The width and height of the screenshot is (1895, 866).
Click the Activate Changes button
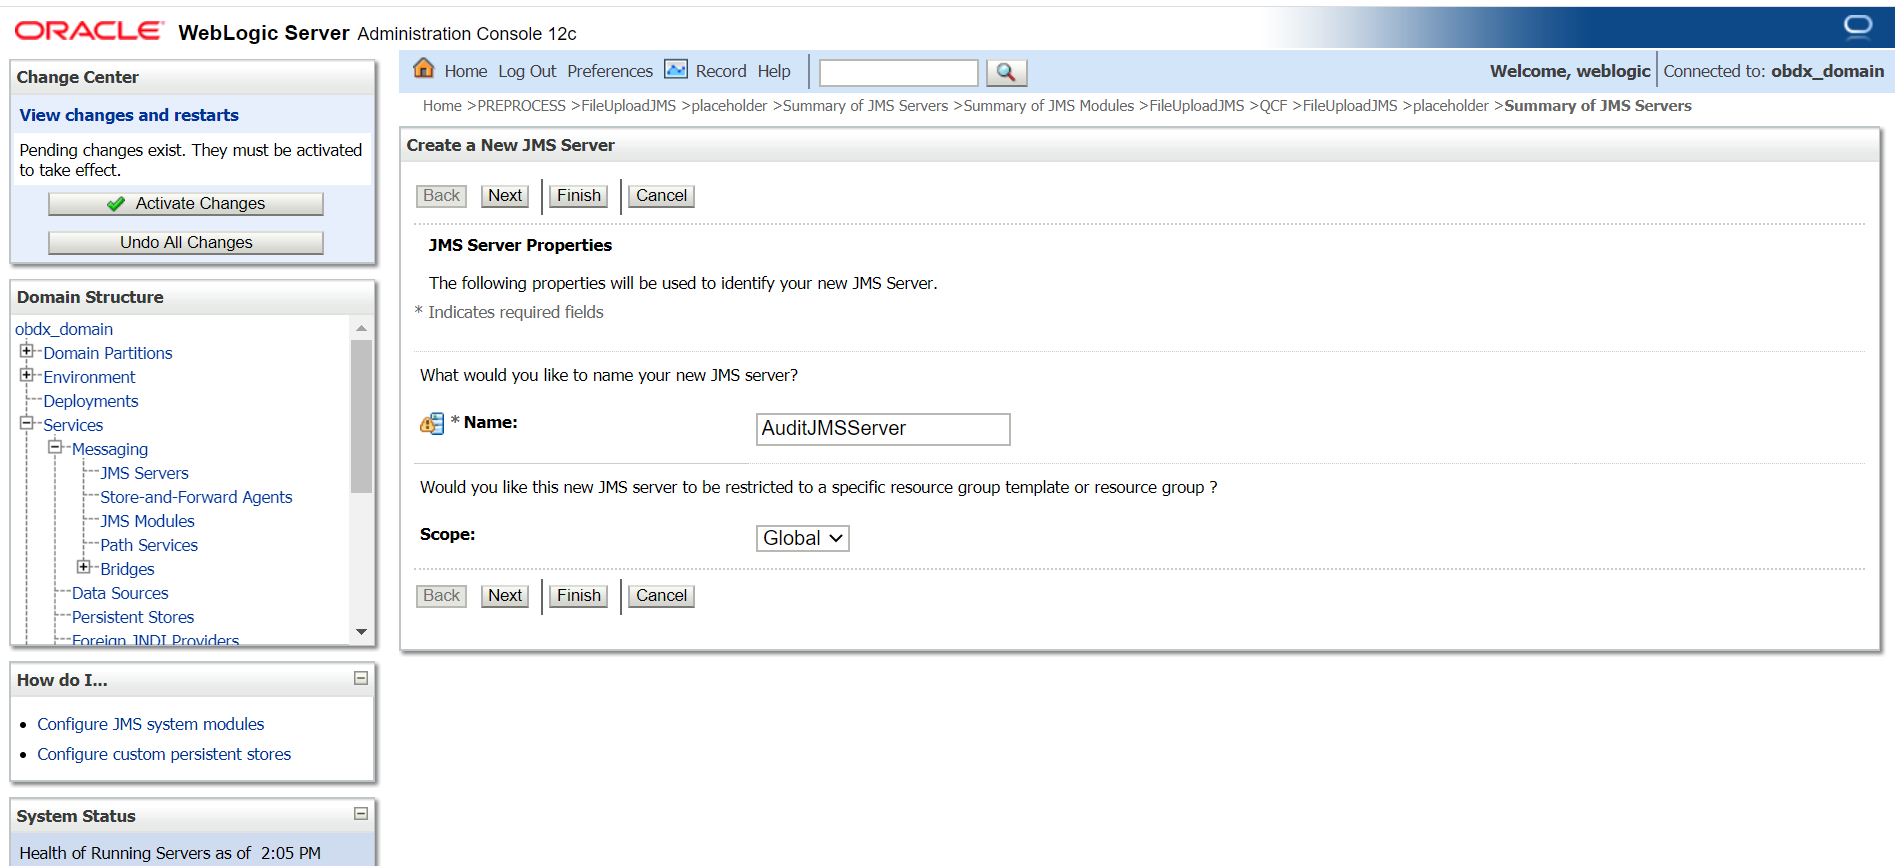tap(186, 204)
